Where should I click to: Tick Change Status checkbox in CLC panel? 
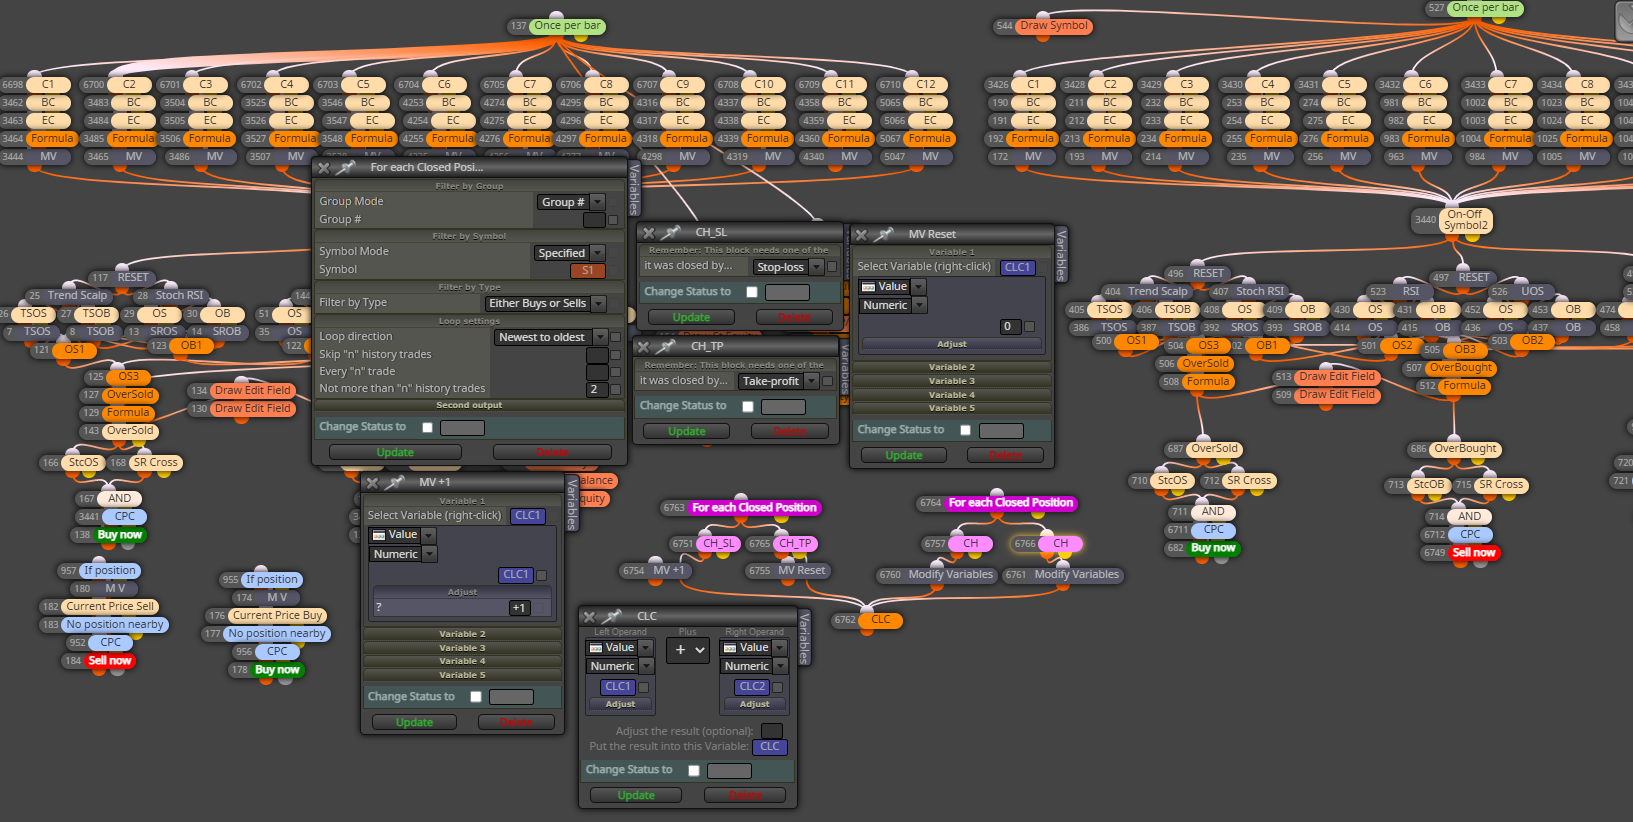694,770
